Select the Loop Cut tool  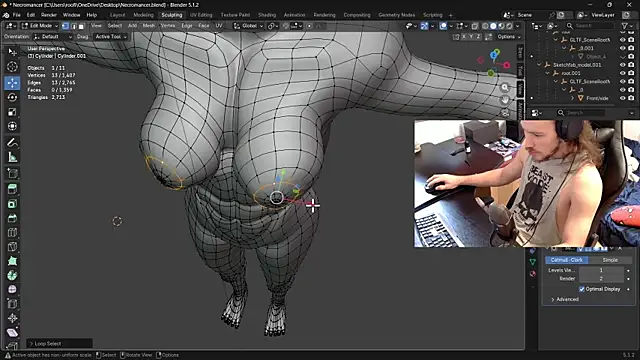pyautogui.click(x=12, y=233)
